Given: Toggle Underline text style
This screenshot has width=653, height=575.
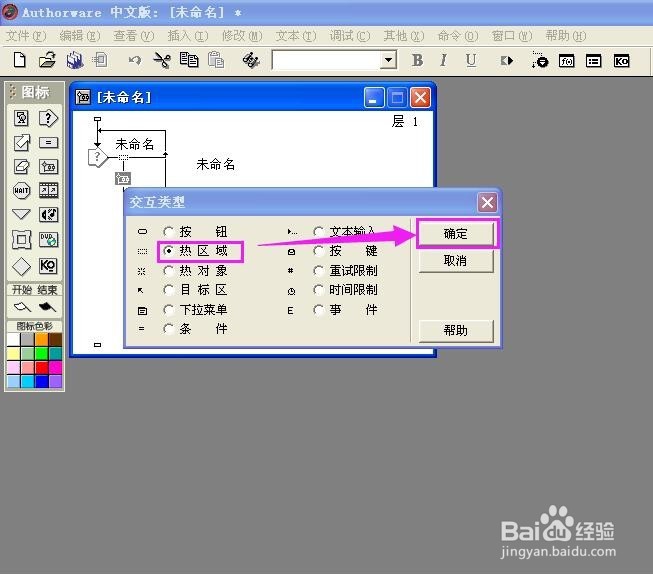Looking at the screenshot, I should pyautogui.click(x=471, y=61).
